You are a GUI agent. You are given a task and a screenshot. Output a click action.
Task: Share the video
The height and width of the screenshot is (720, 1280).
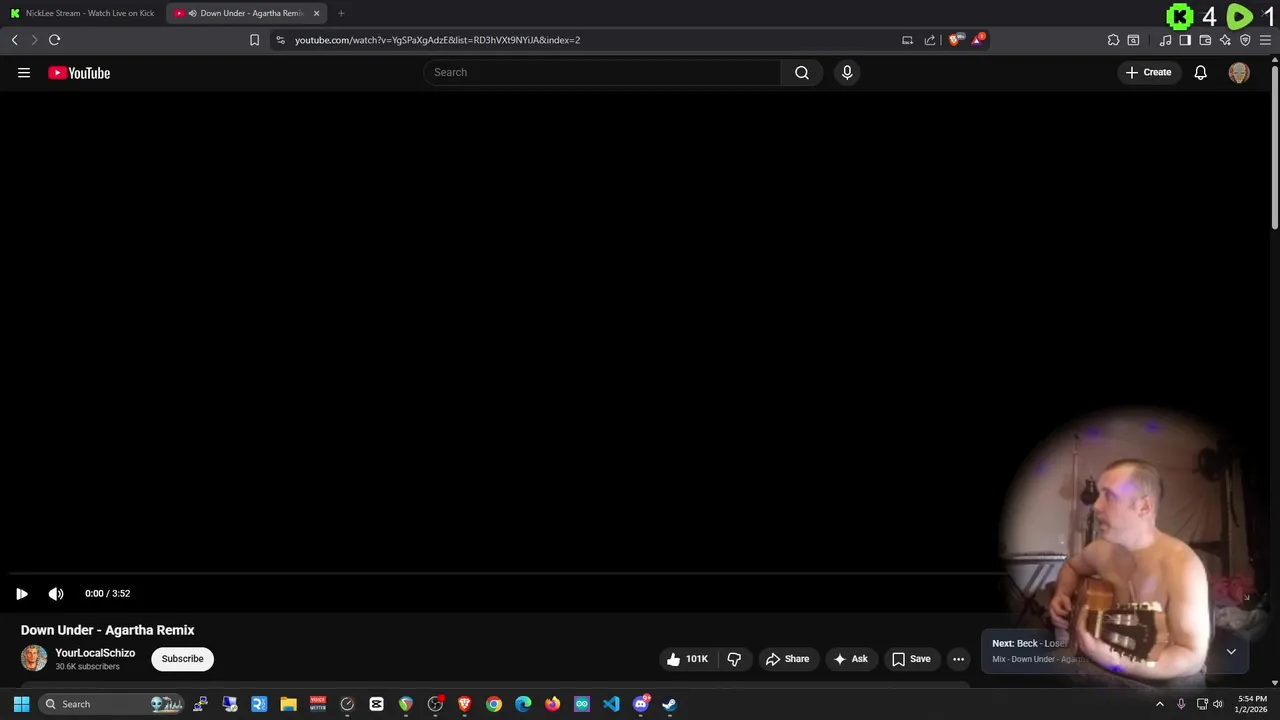(787, 659)
